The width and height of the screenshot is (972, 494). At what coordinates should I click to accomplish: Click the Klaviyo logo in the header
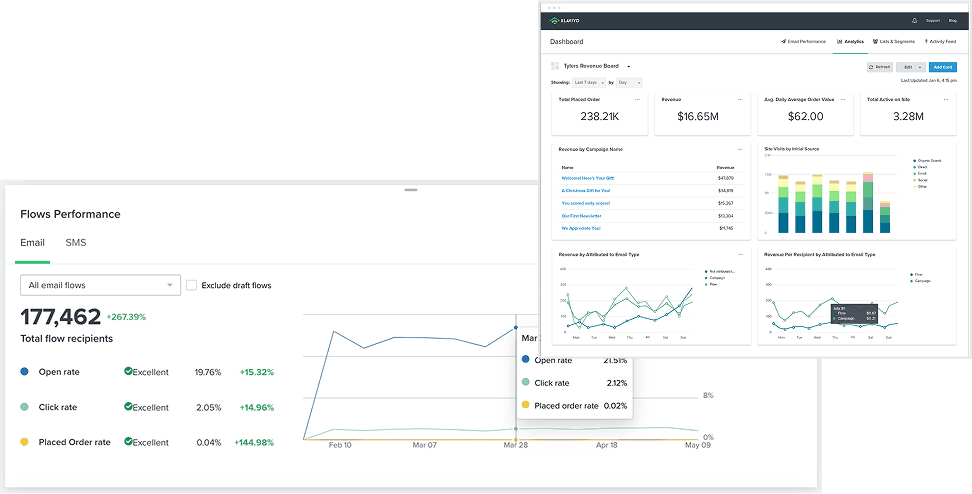(x=565, y=20)
